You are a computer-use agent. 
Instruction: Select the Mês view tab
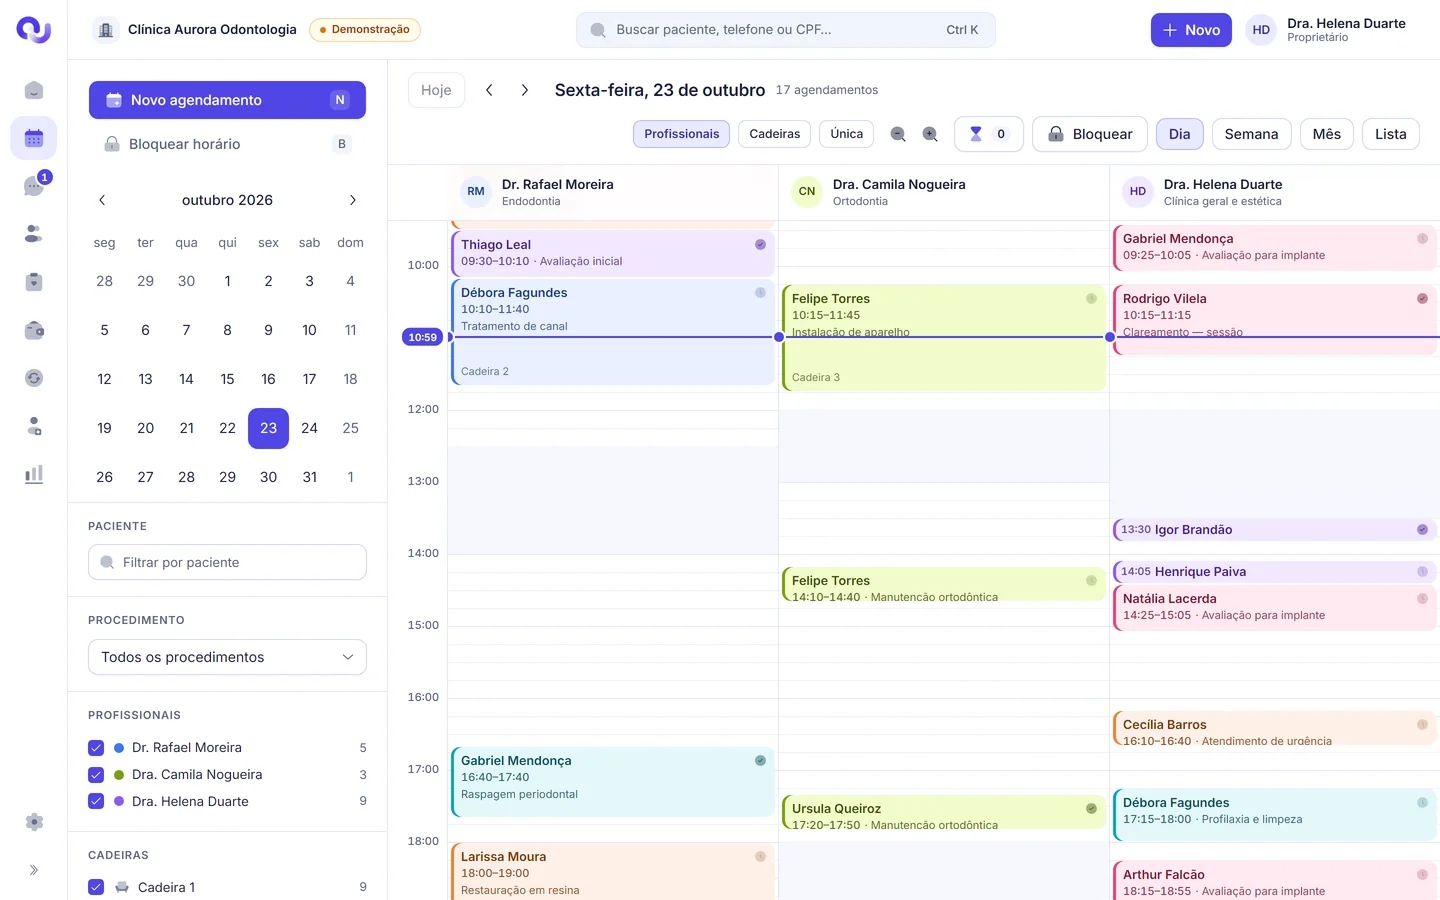[x=1327, y=134]
